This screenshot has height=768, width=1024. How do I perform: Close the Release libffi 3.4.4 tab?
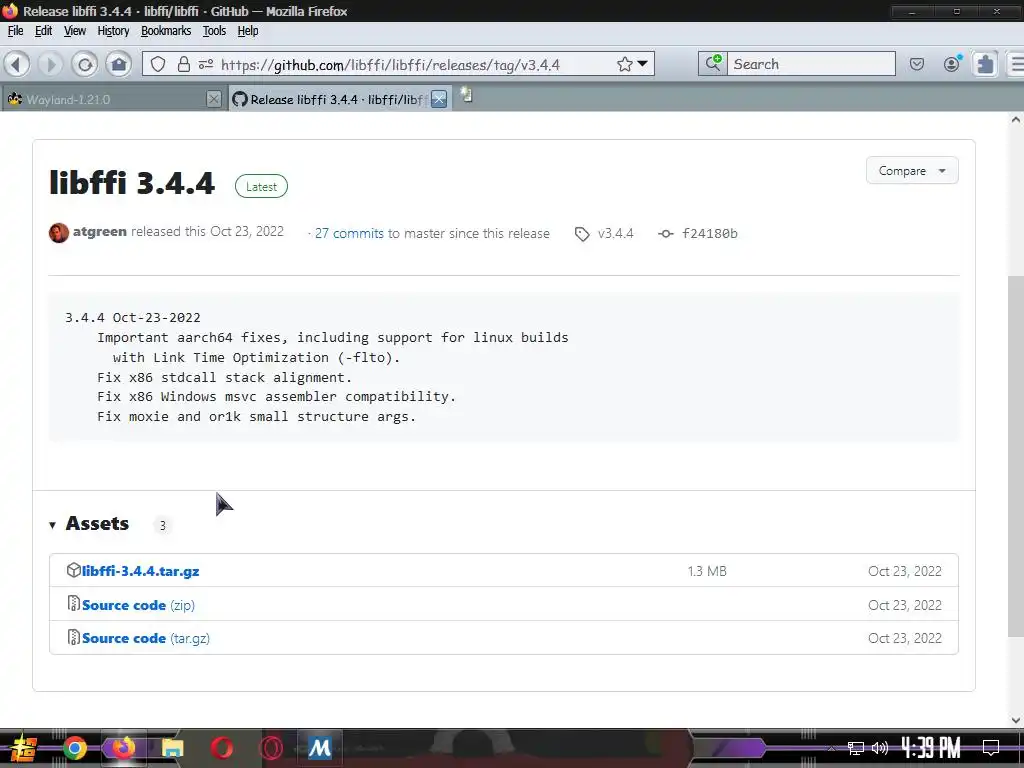(x=440, y=99)
